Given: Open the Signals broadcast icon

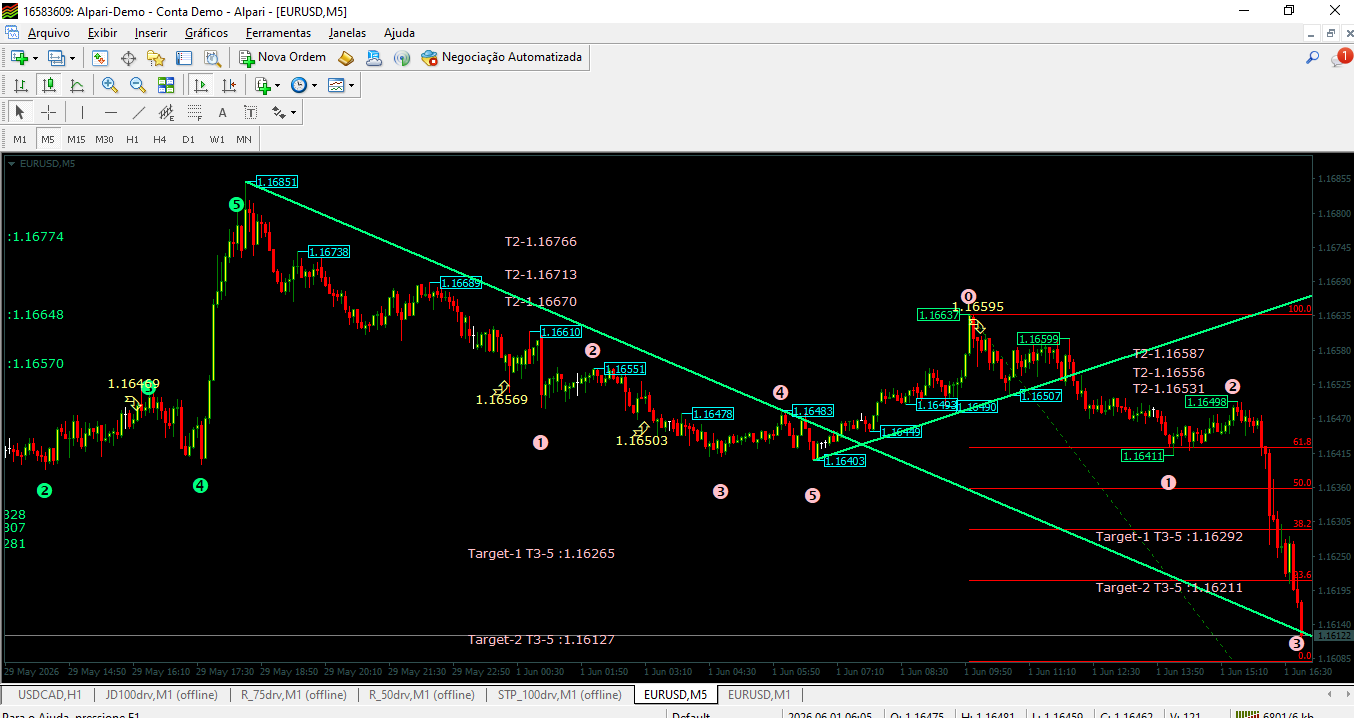Looking at the screenshot, I should pyautogui.click(x=402, y=58).
